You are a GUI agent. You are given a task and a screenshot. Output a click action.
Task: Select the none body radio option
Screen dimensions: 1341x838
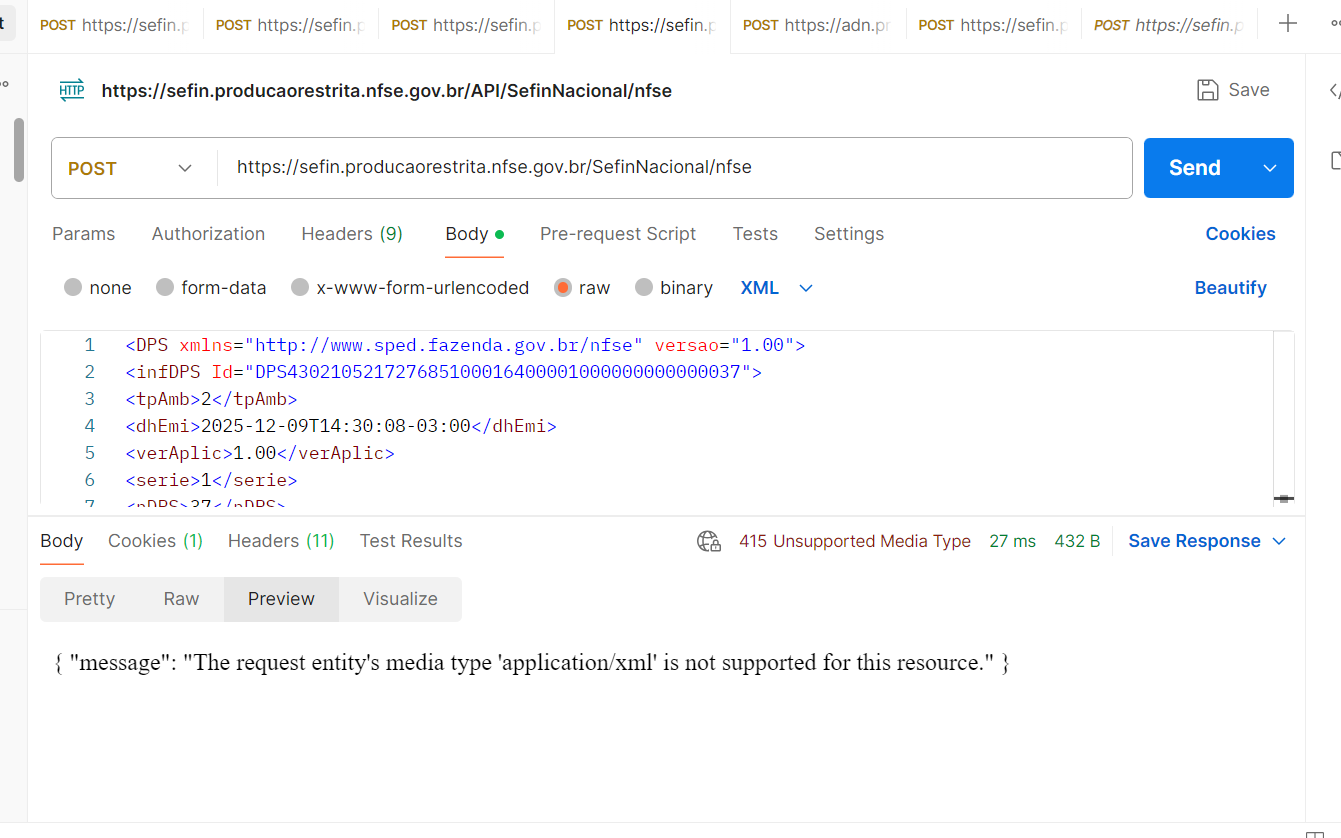73,288
